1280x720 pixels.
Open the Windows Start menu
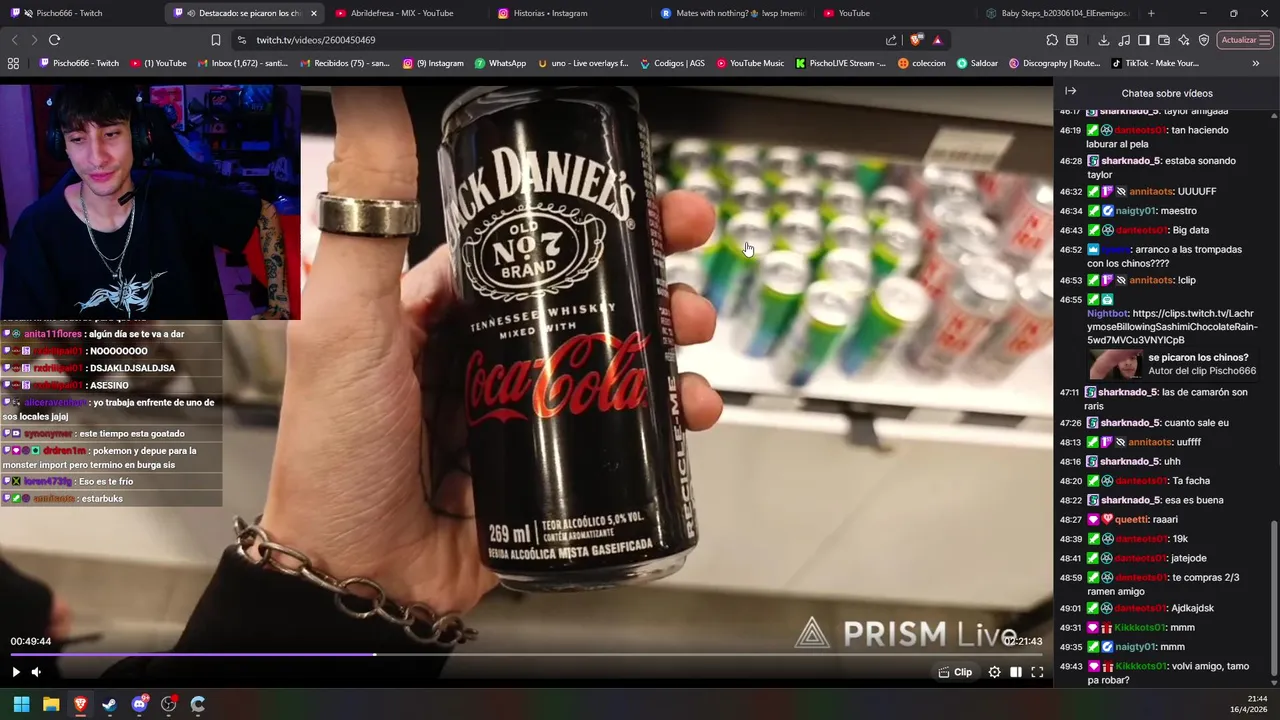[21, 704]
